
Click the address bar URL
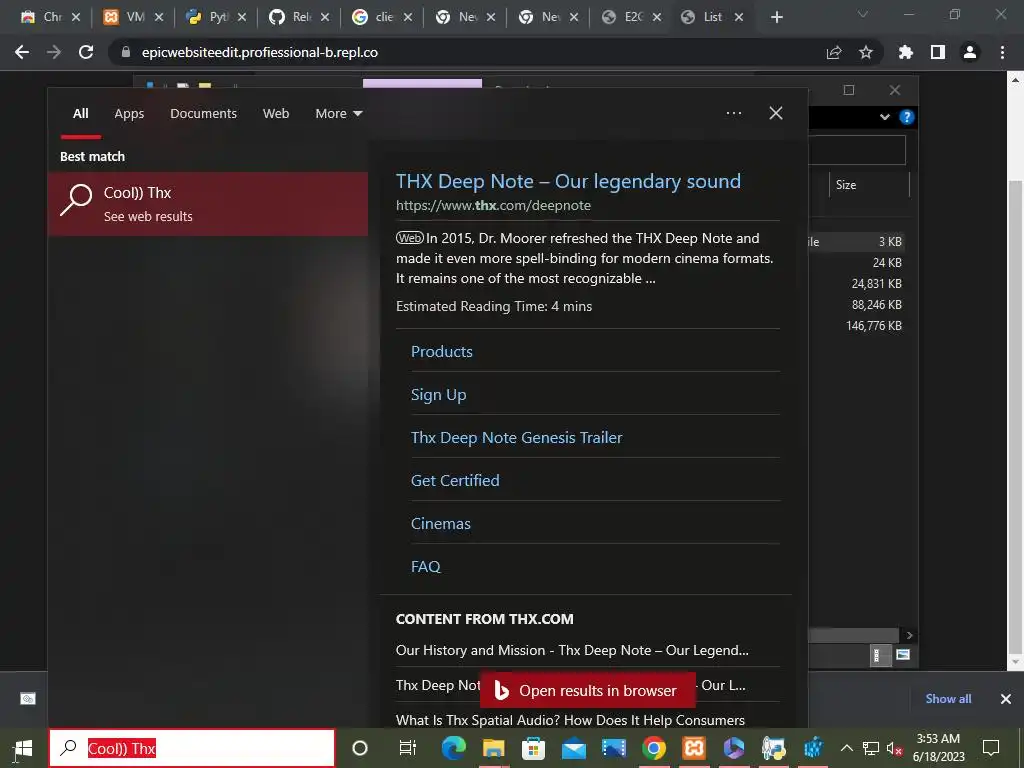tap(260, 52)
